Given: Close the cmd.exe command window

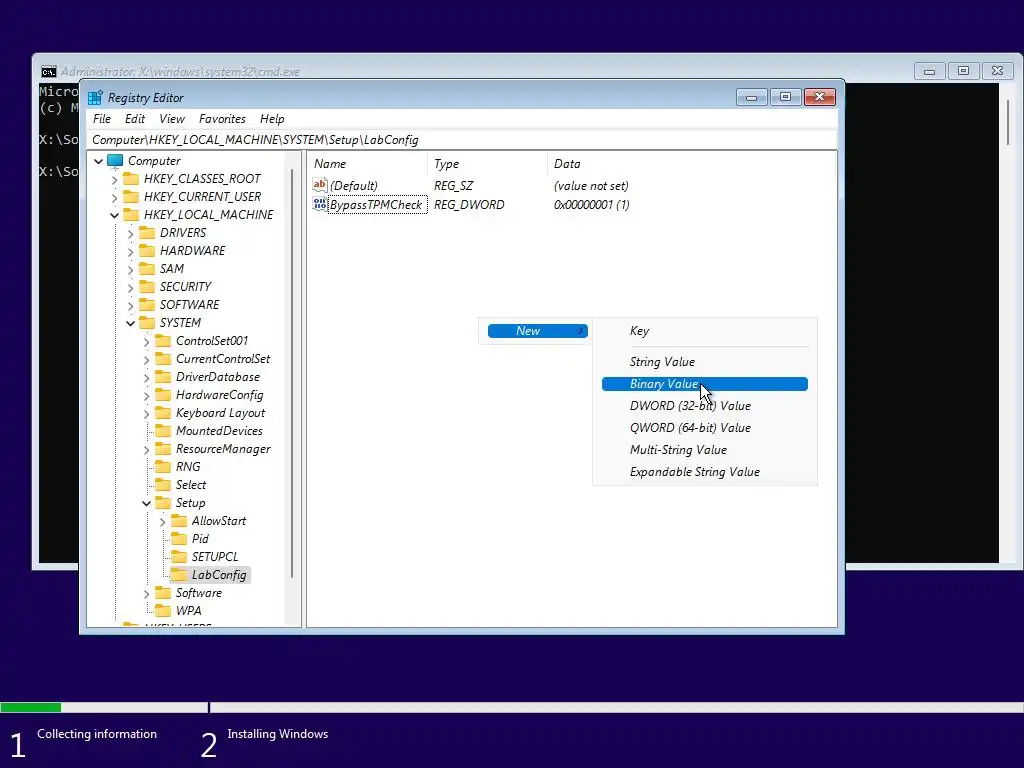Looking at the screenshot, I should pos(997,71).
